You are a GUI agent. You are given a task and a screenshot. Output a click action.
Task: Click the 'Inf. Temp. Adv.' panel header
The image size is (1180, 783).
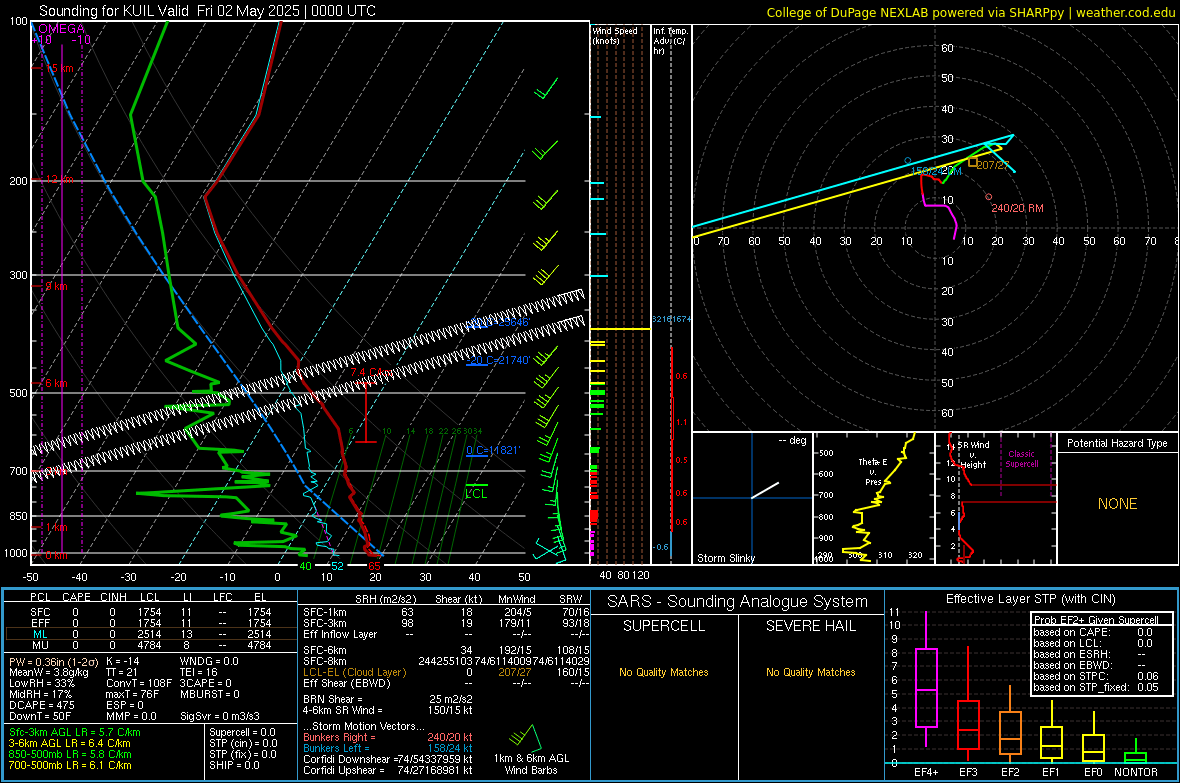[x=670, y=41]
